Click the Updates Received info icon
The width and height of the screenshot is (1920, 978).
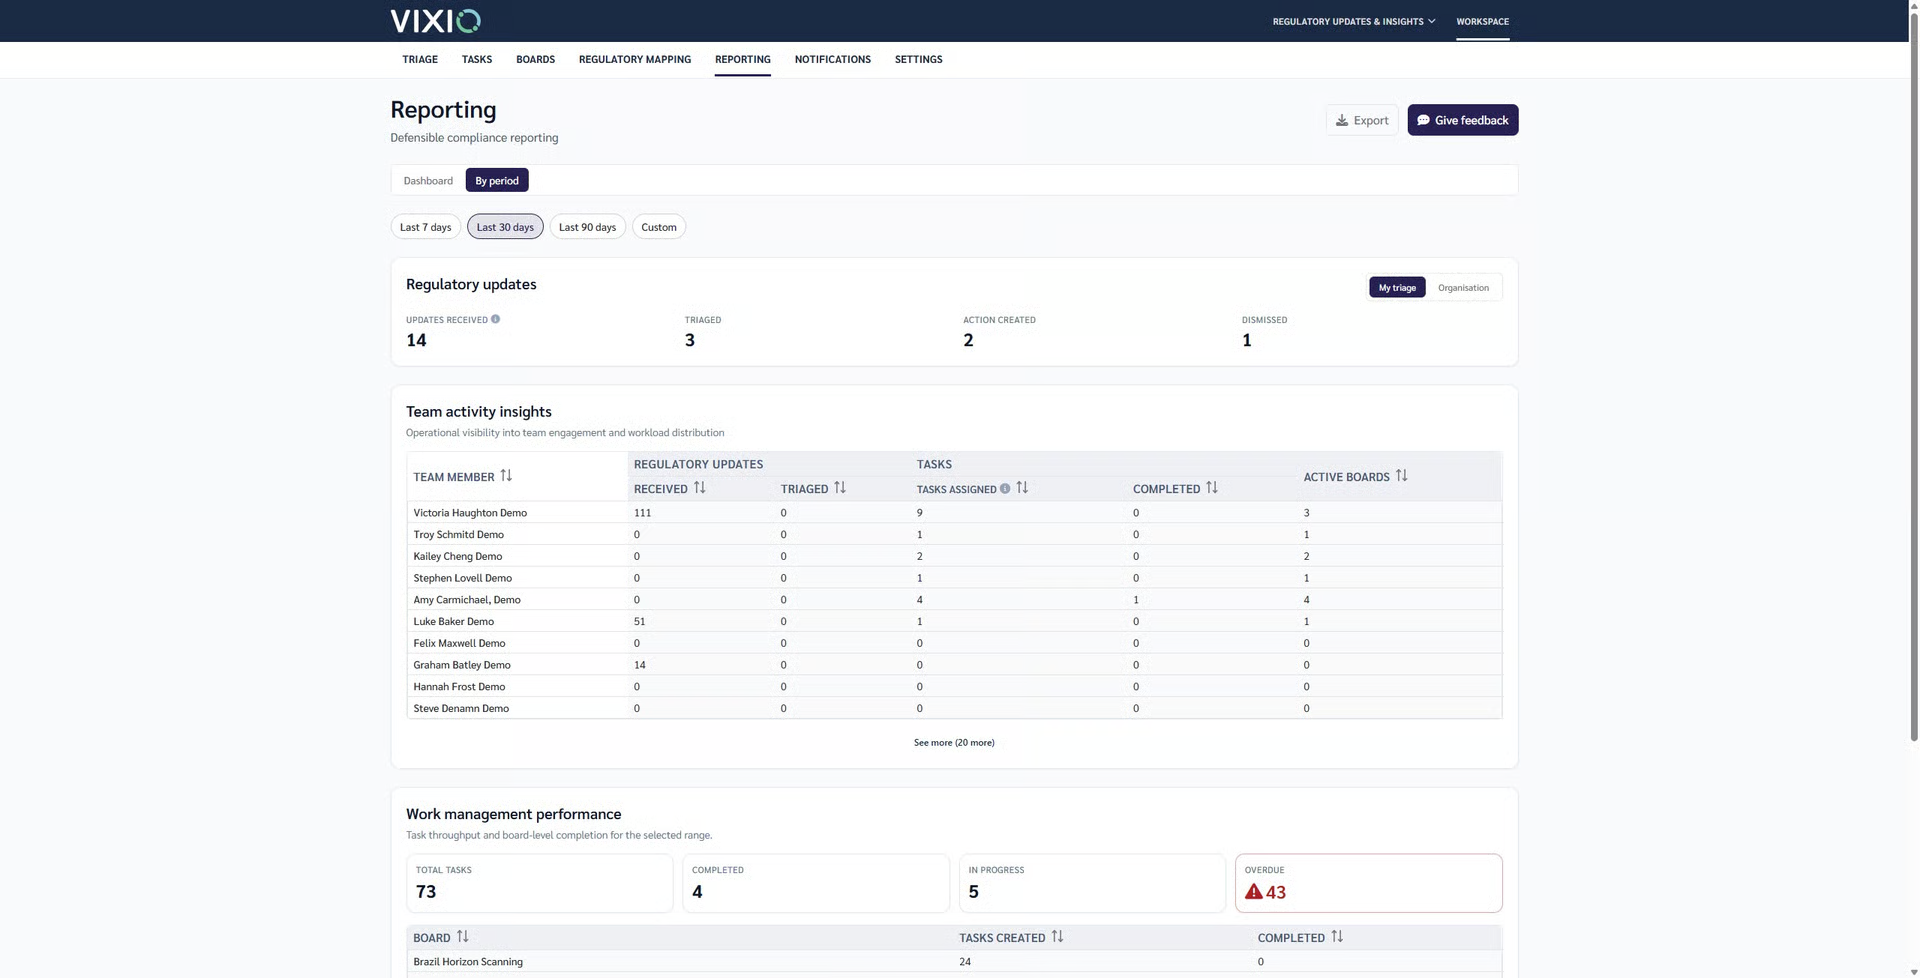pyautogui.click(x=495, y=319)
